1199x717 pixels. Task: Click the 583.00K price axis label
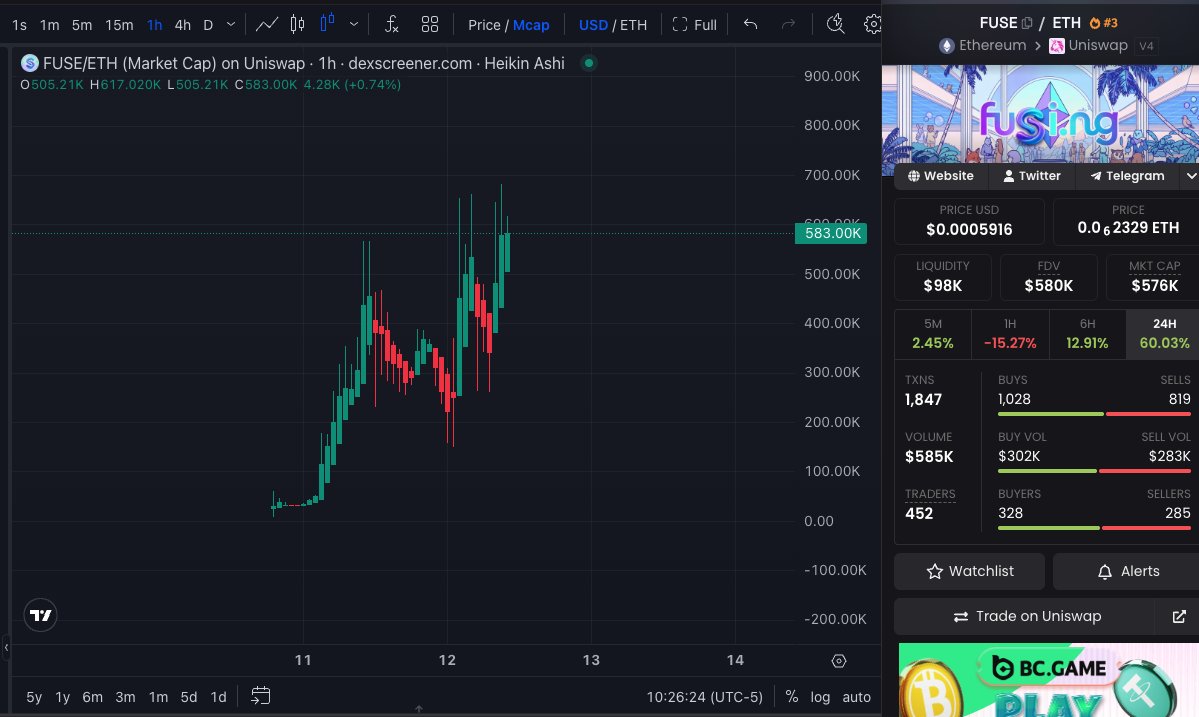pyautogui.click(x=831, y=233)
